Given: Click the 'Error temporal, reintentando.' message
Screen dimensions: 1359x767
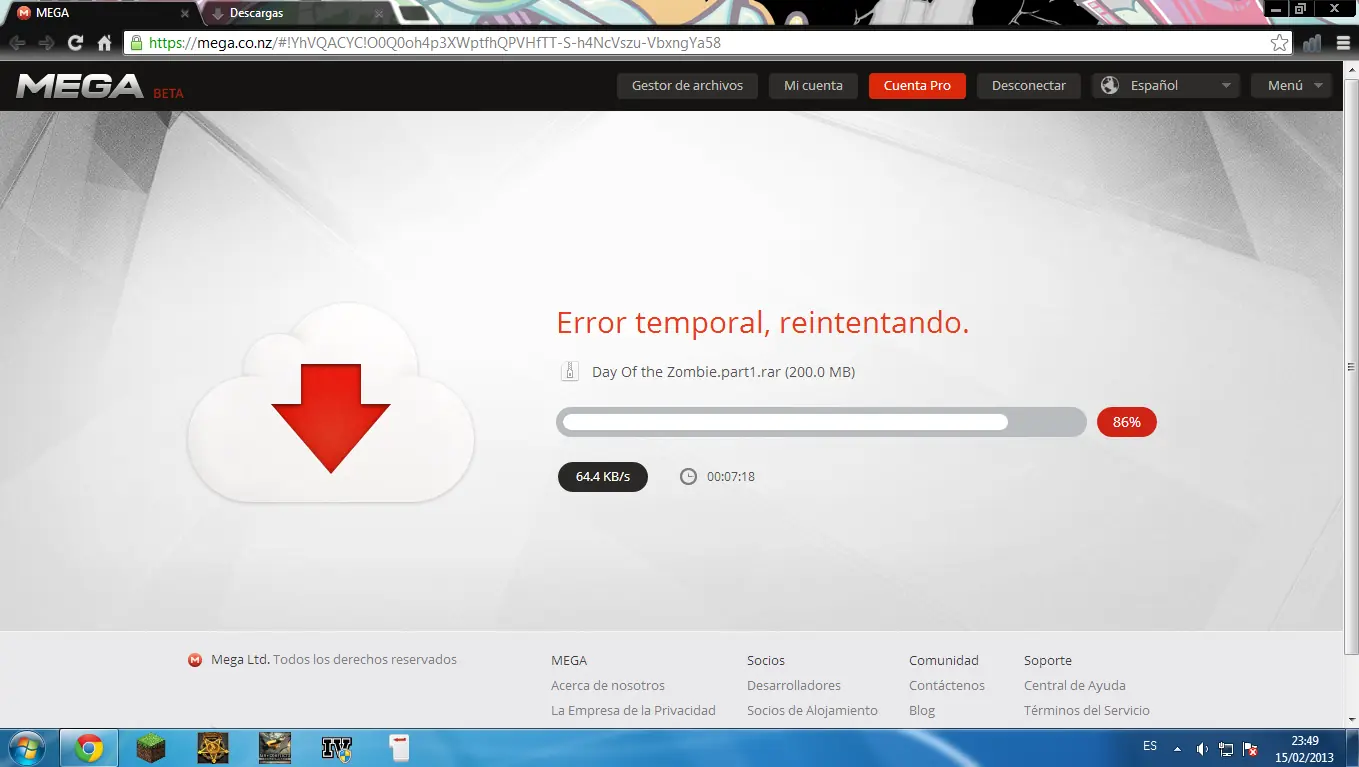Looking at the screenshot, I should (x=763, y=323).
